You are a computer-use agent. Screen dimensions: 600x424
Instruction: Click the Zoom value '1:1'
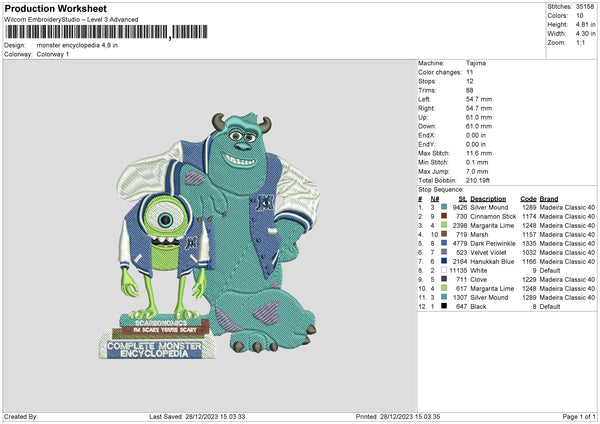pos(580,42)
